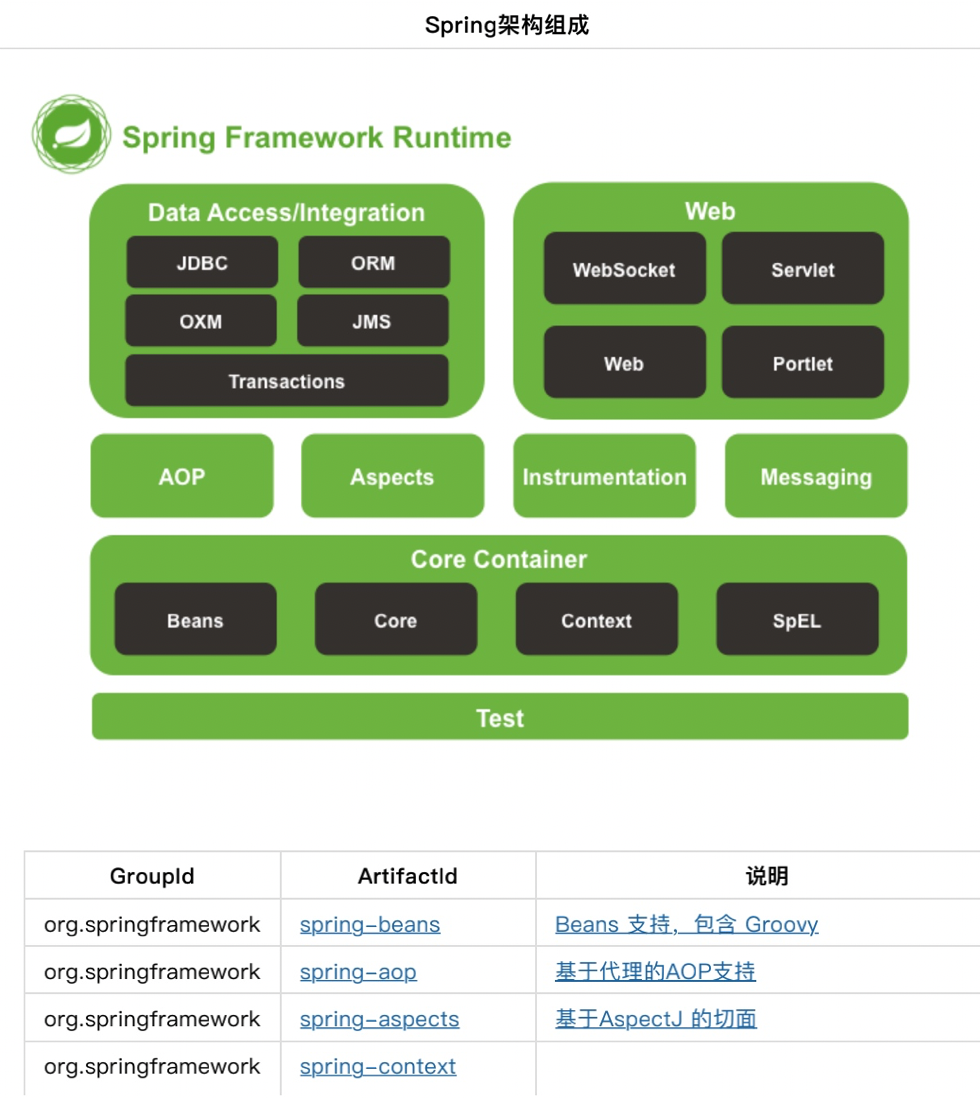Click org.springframework in the spring-context row
This screenshot has height=1098, width=980.
pos(152,1066)
